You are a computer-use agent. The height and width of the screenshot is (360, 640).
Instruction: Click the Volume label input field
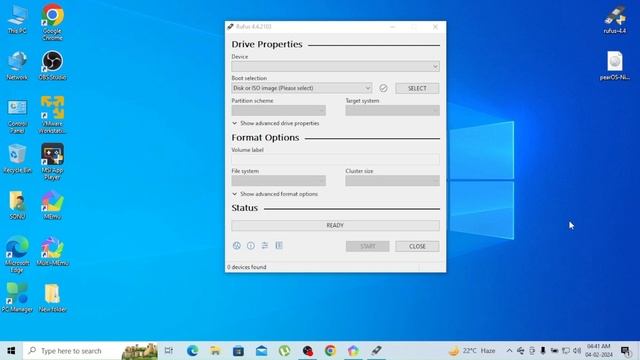click(336, 160)
